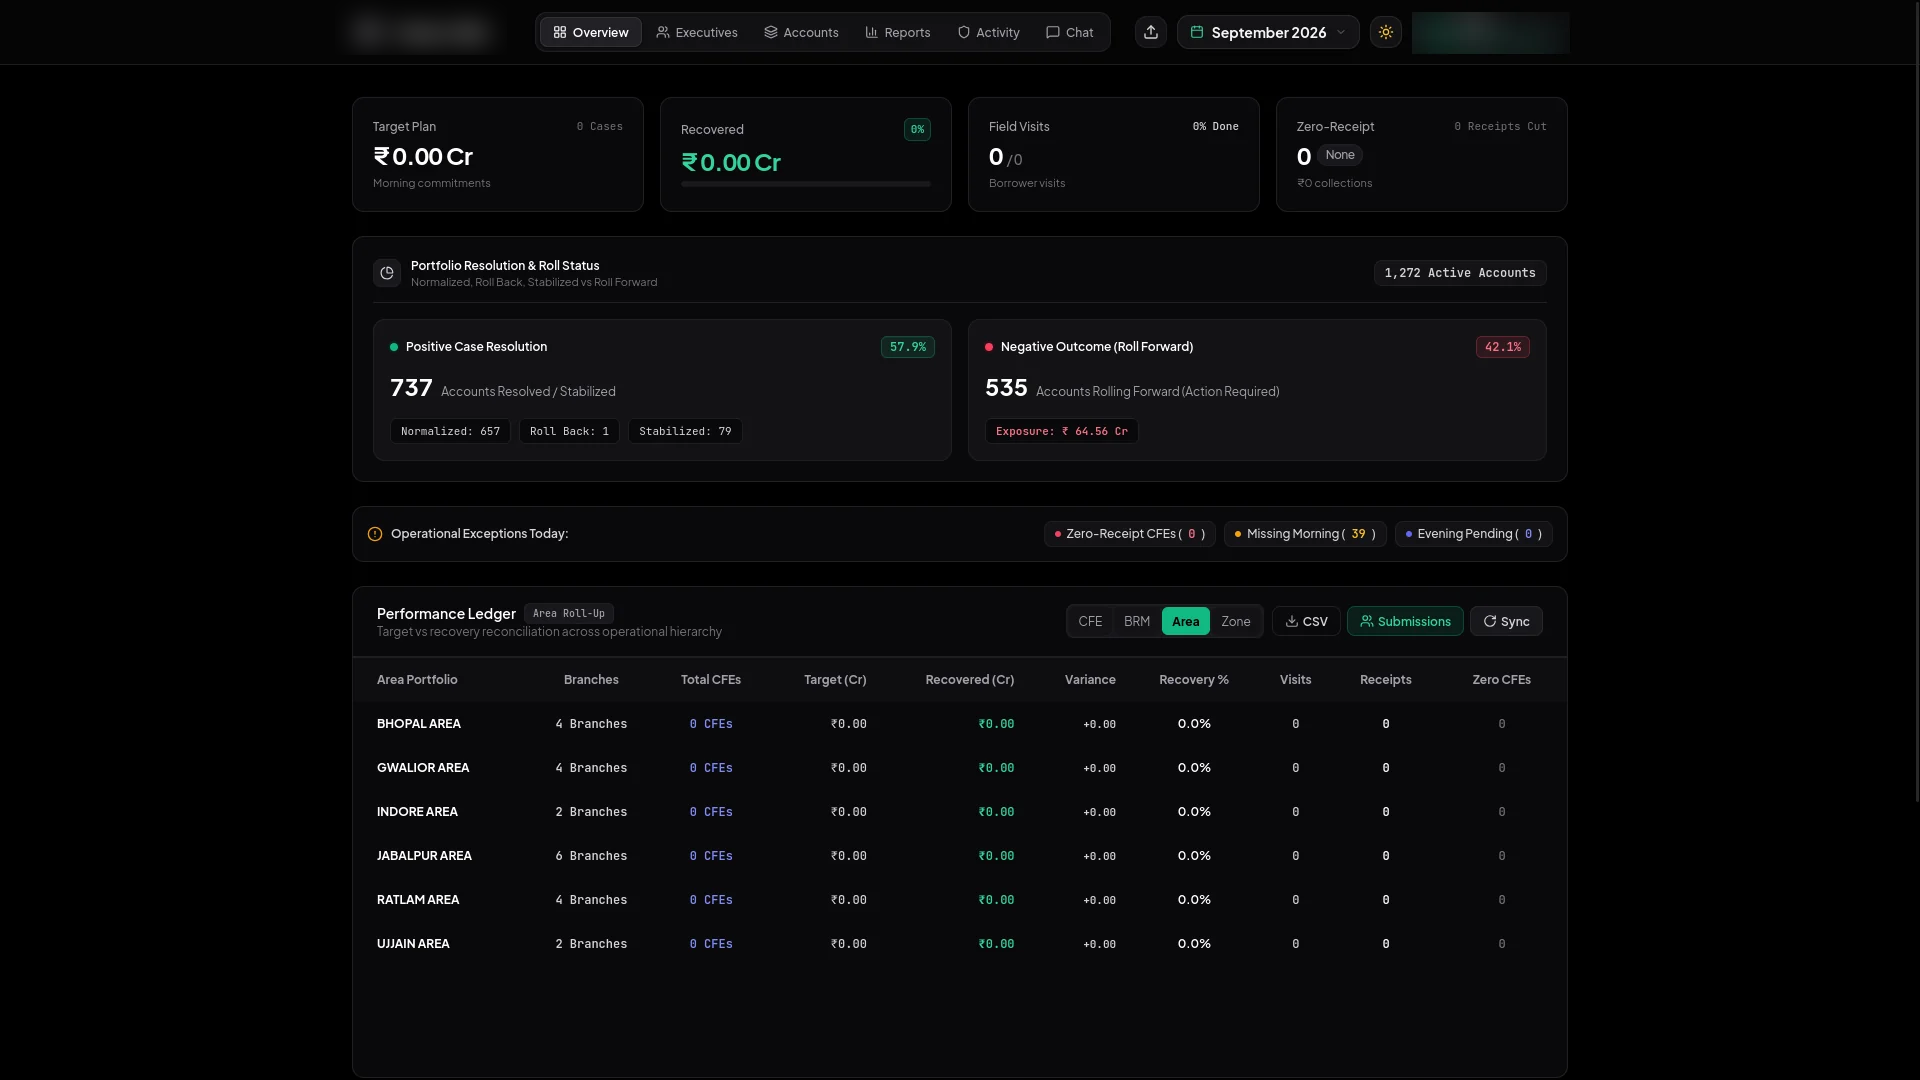Click the page vertical scrollbar
Viewport: 1920px width, 1080px height.
(1916, 400)
